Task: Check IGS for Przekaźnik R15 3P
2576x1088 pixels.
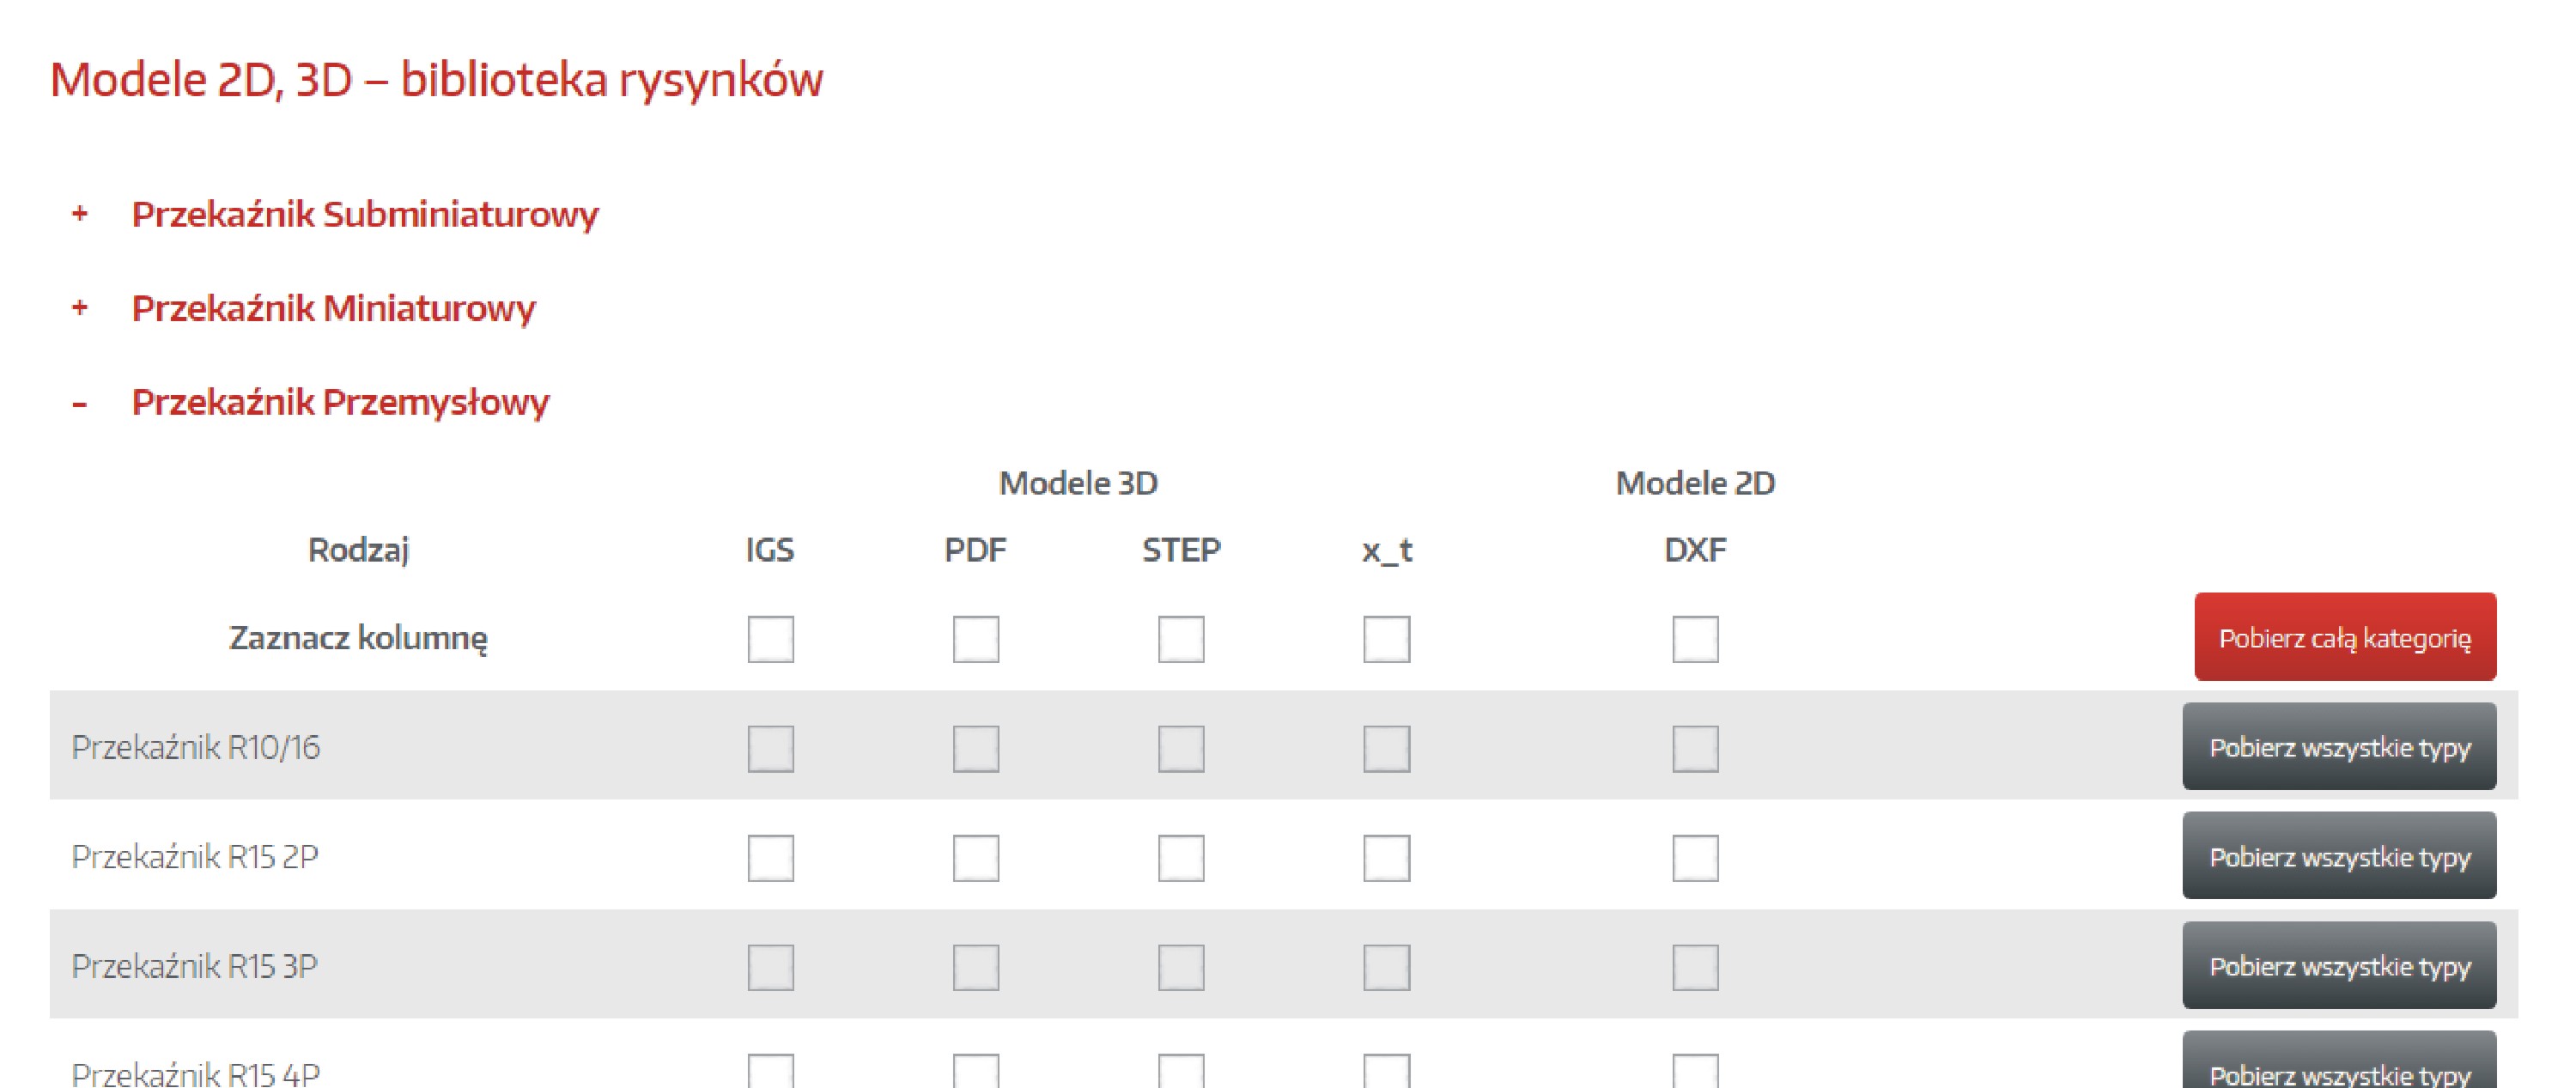Action: (770, 967)
